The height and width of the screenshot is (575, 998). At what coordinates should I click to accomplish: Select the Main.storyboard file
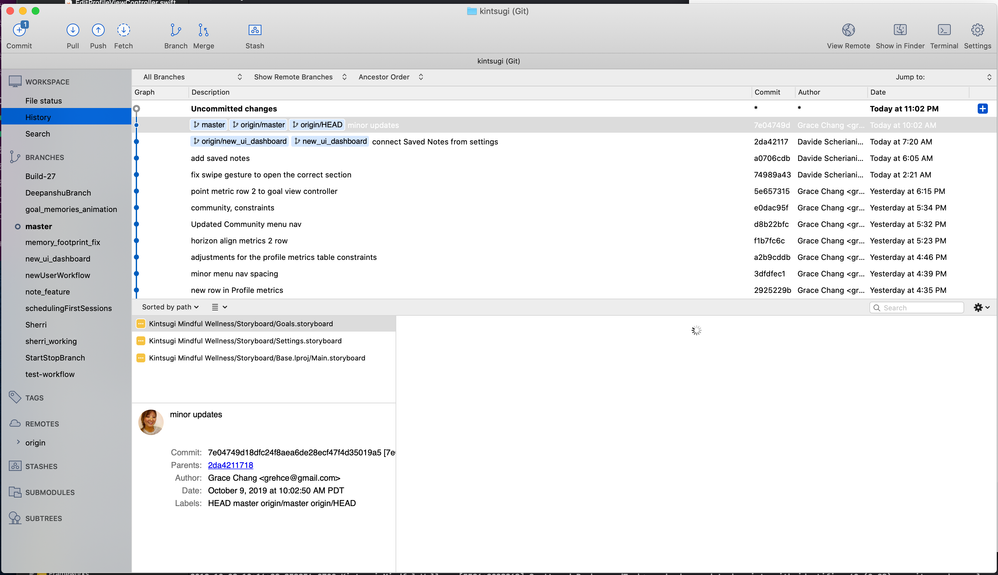click(x=264, y=358)
